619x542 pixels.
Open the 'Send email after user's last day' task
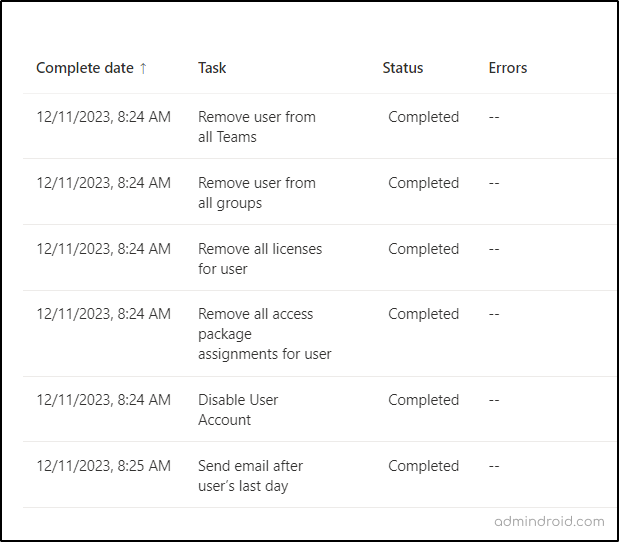[250, 476]
